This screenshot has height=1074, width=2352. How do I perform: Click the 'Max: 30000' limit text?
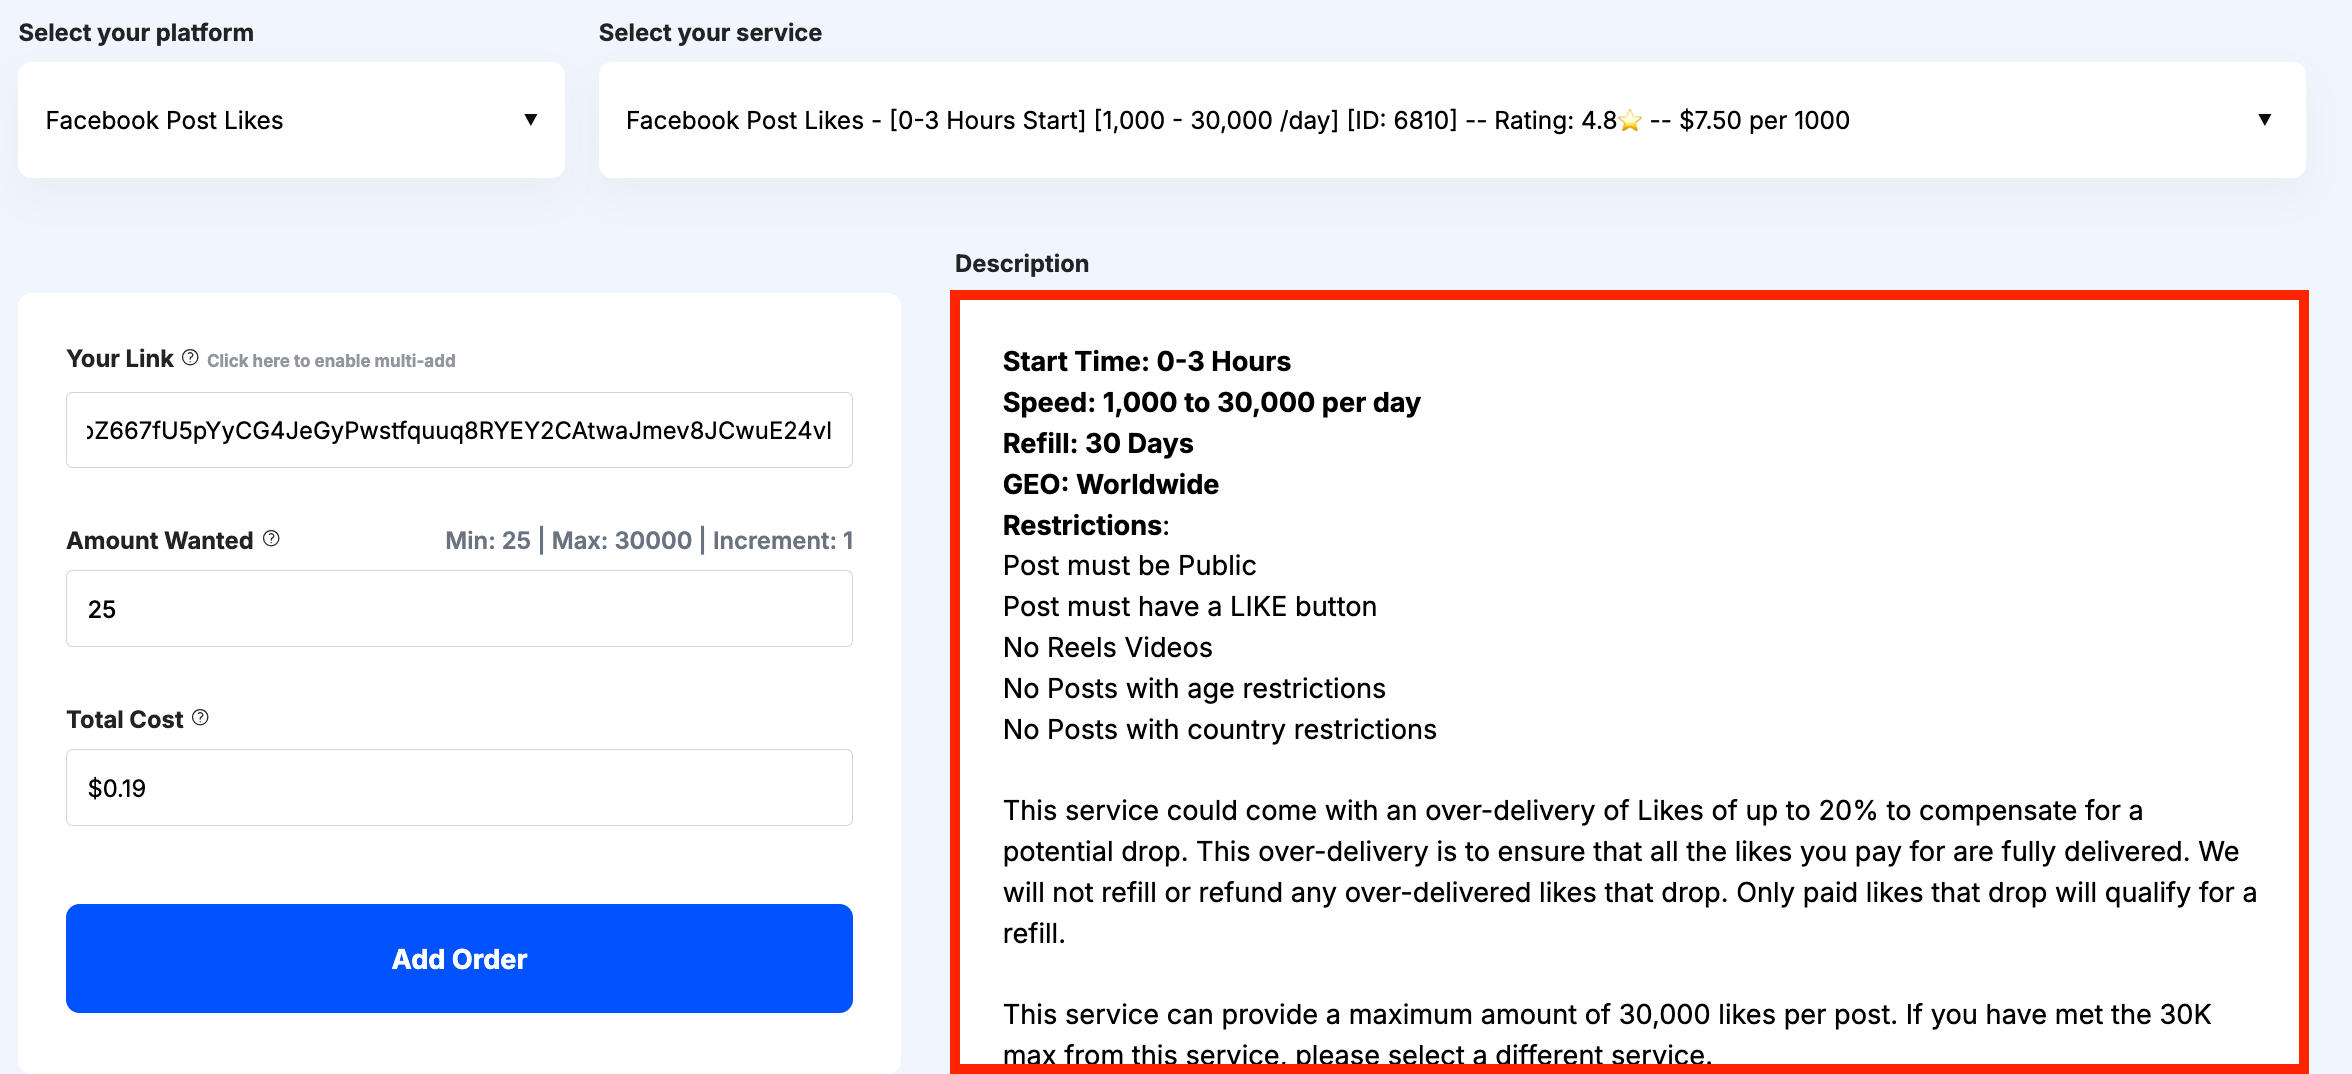pyautogui.click(x=621, y=541)
